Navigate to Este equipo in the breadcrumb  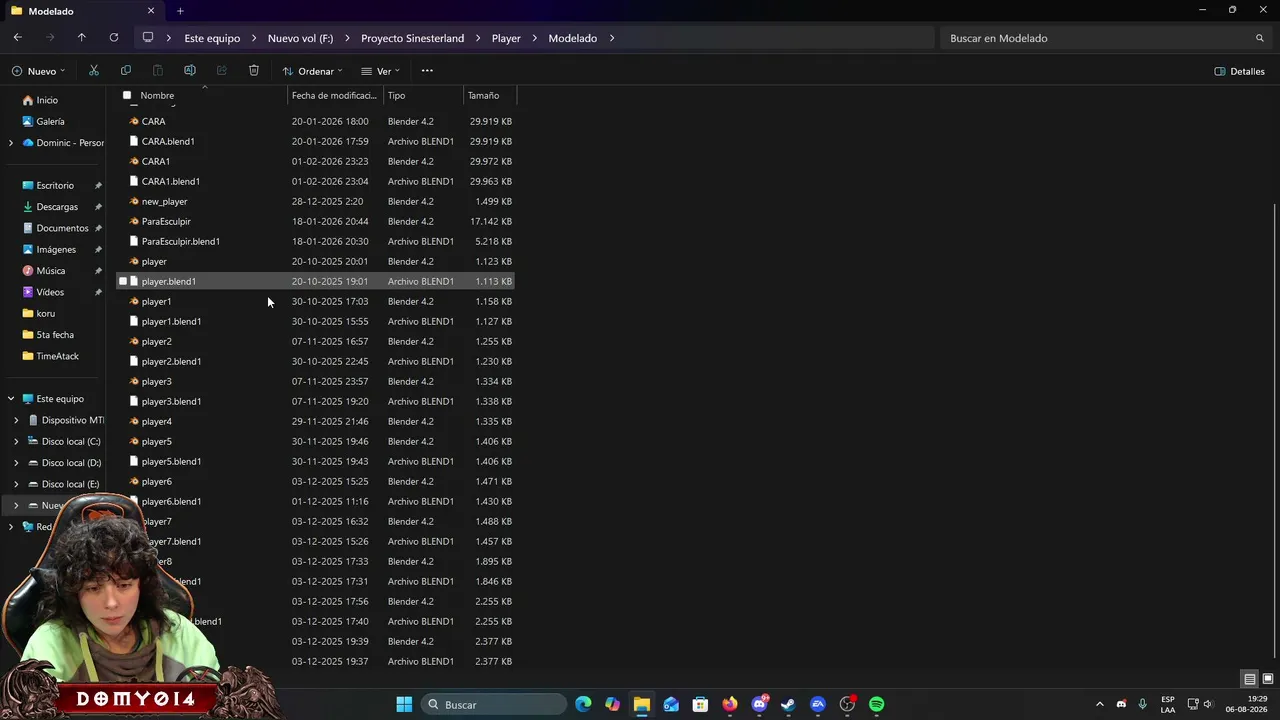[212, 38]
